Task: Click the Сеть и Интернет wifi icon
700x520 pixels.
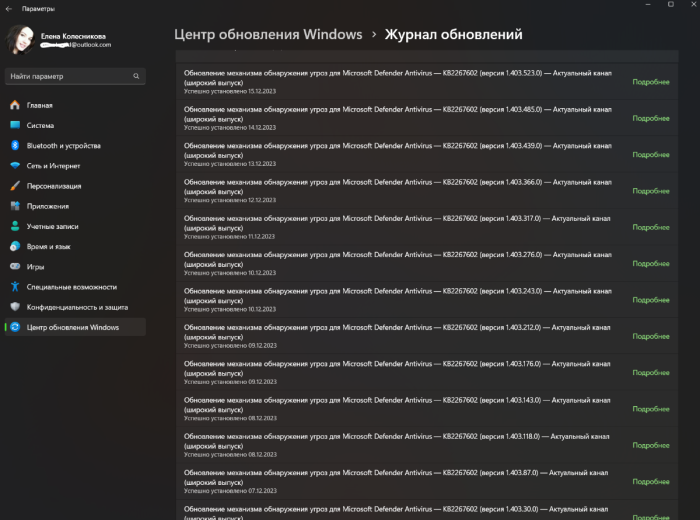Action: [15, 166]
